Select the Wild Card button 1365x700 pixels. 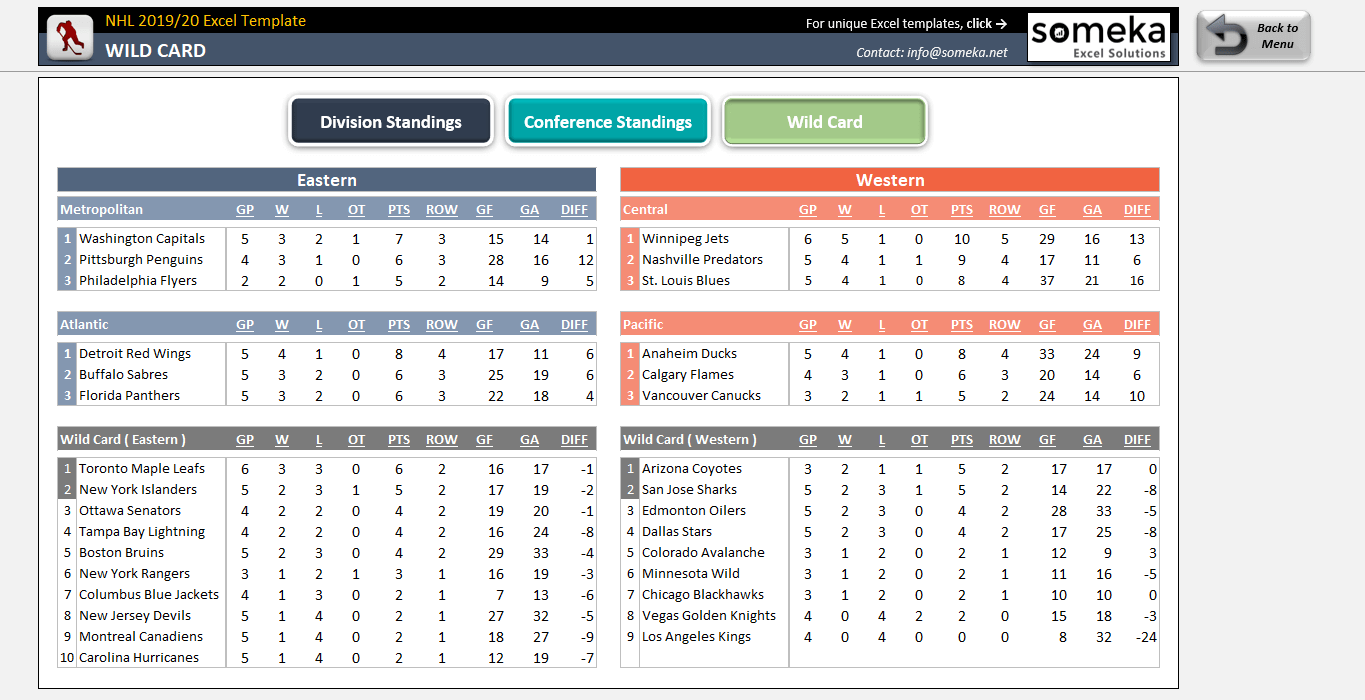click(825, 122)
